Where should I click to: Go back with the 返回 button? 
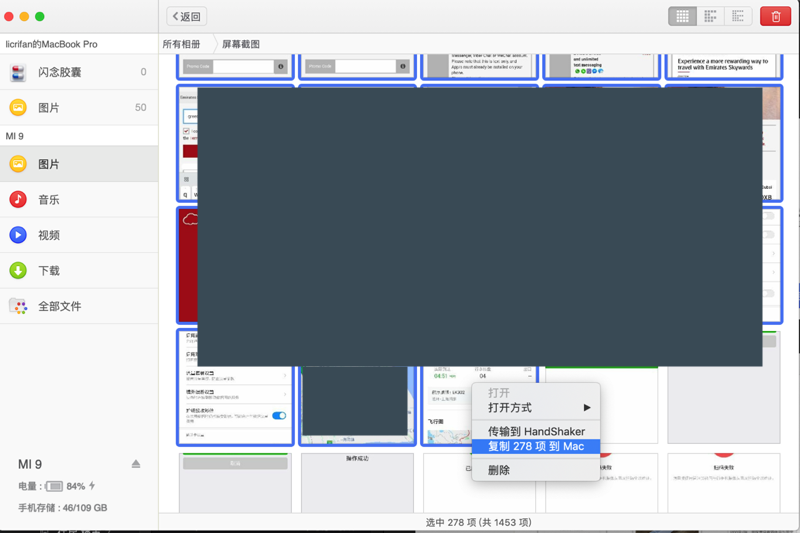click(x=187, y=16)
